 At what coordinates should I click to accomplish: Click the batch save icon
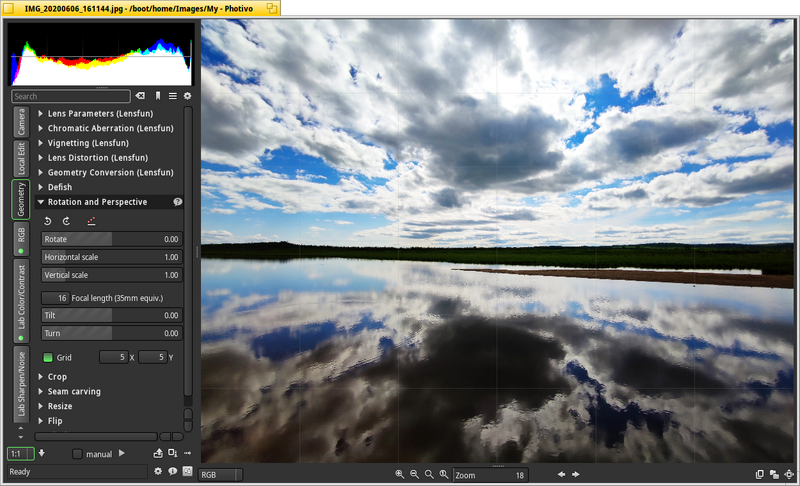point(172,453)
